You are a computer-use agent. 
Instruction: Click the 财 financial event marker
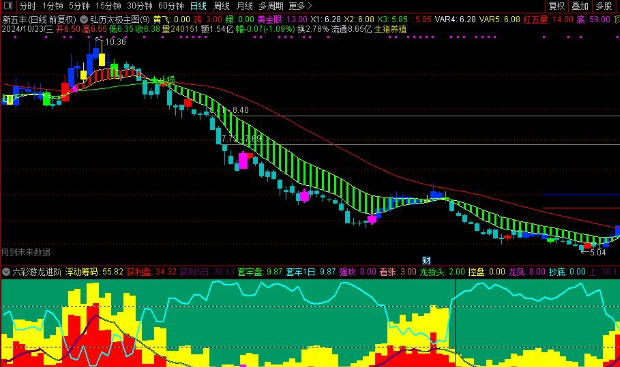(x=426, y=260)
